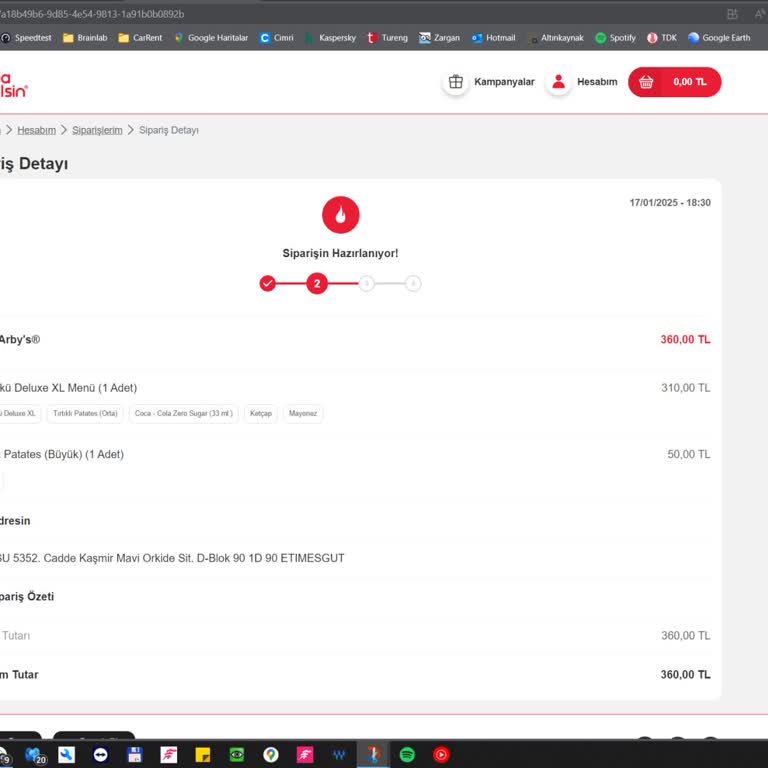Open the pink app with F logo in taskbar
The width and height of the screenshot is (768, 768).
point(305,755)
